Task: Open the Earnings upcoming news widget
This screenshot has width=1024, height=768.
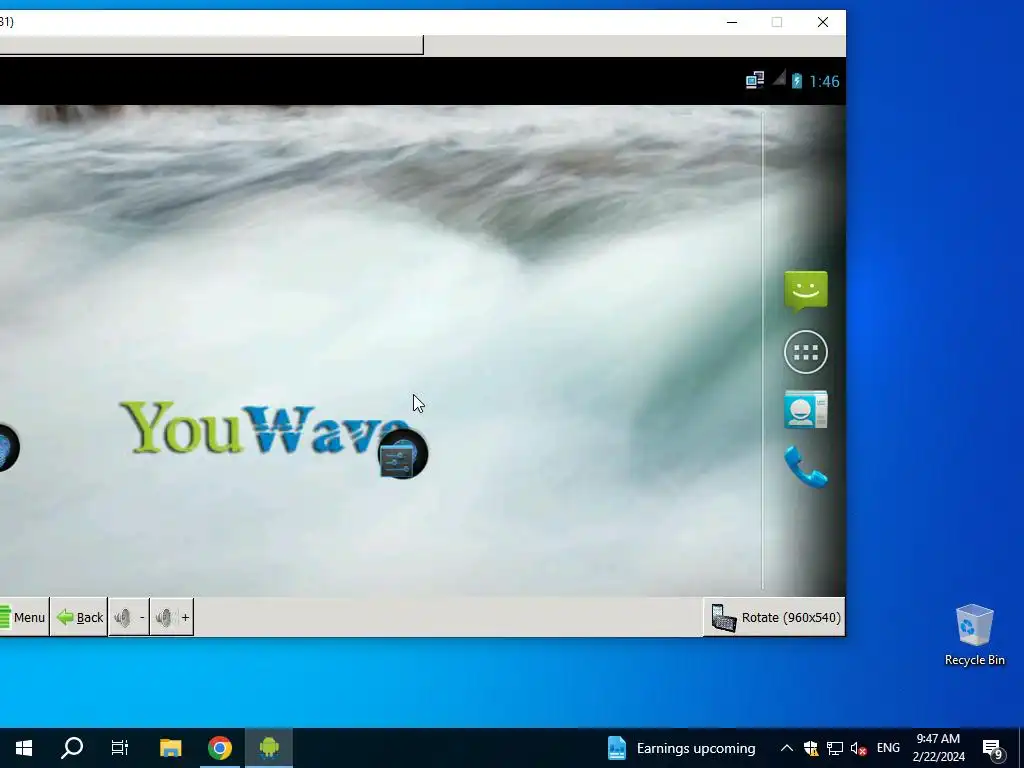Action: click(681, 748)
